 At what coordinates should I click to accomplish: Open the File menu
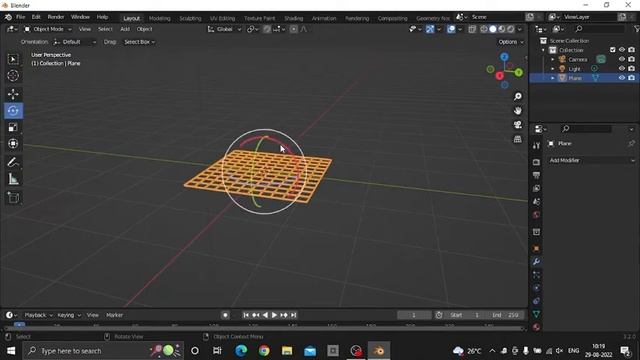click(20, 17)
